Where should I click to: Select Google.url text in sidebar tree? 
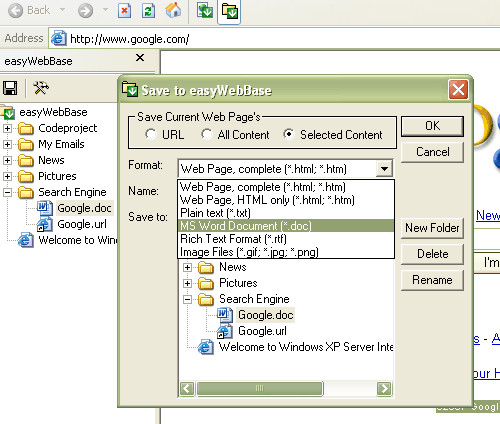[x=82, y=224]
